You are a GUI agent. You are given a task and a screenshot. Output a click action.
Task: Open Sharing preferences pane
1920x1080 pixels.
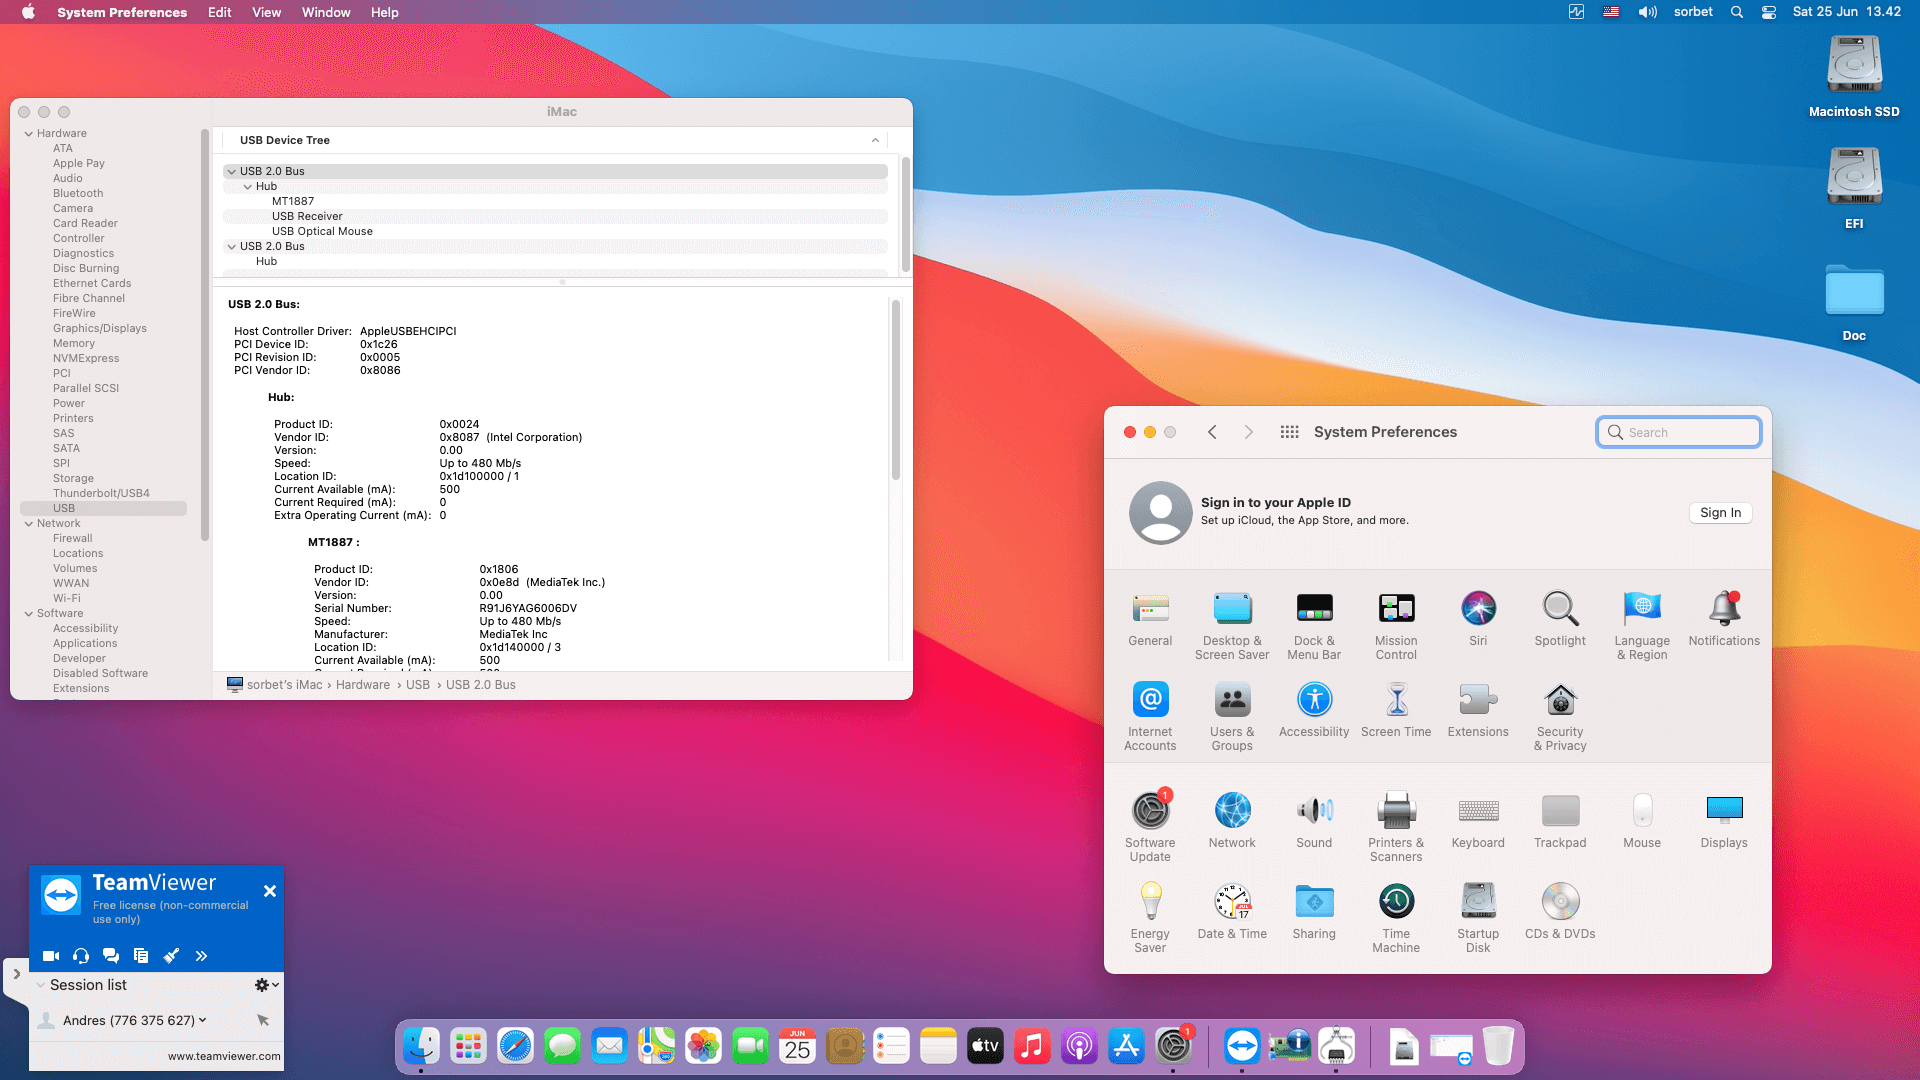[1314, 912]
